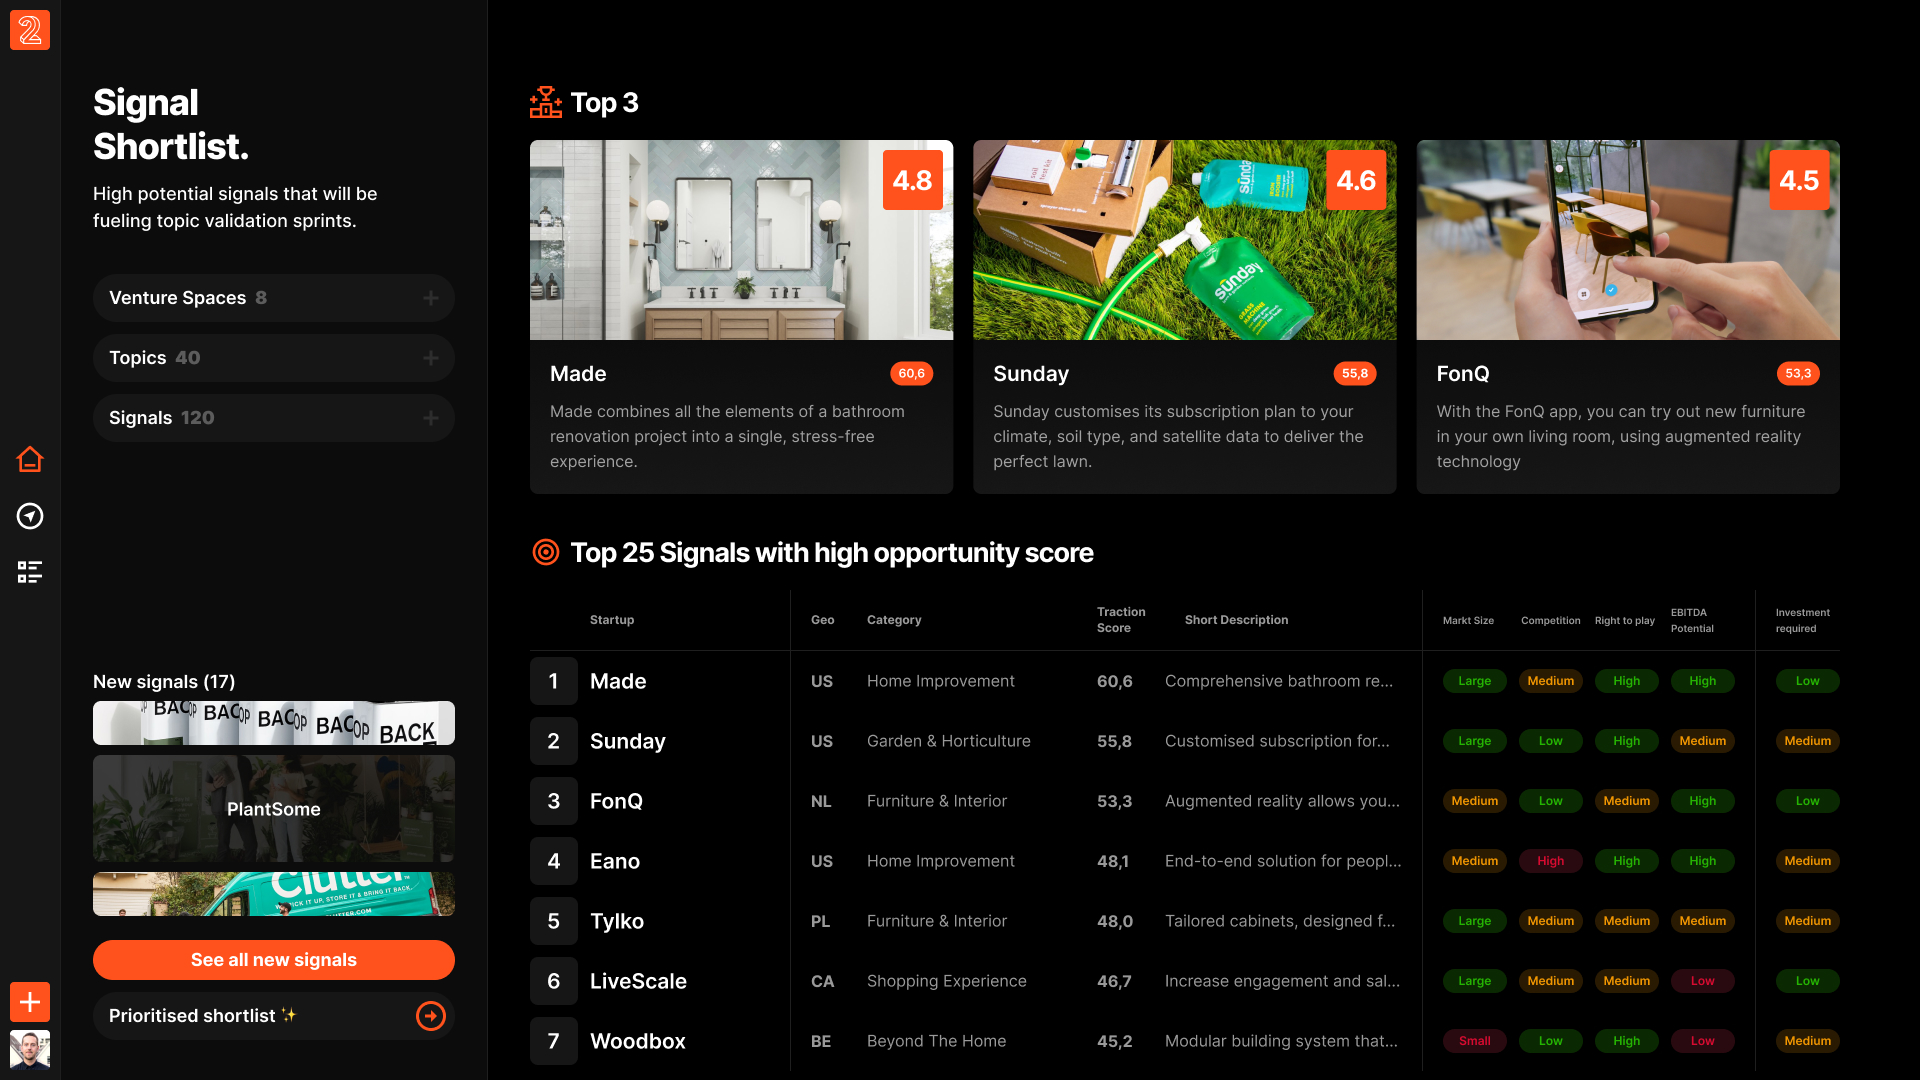Select the Woodbox row in the table
1920x1080 pixels.
coord(1184,1041)
